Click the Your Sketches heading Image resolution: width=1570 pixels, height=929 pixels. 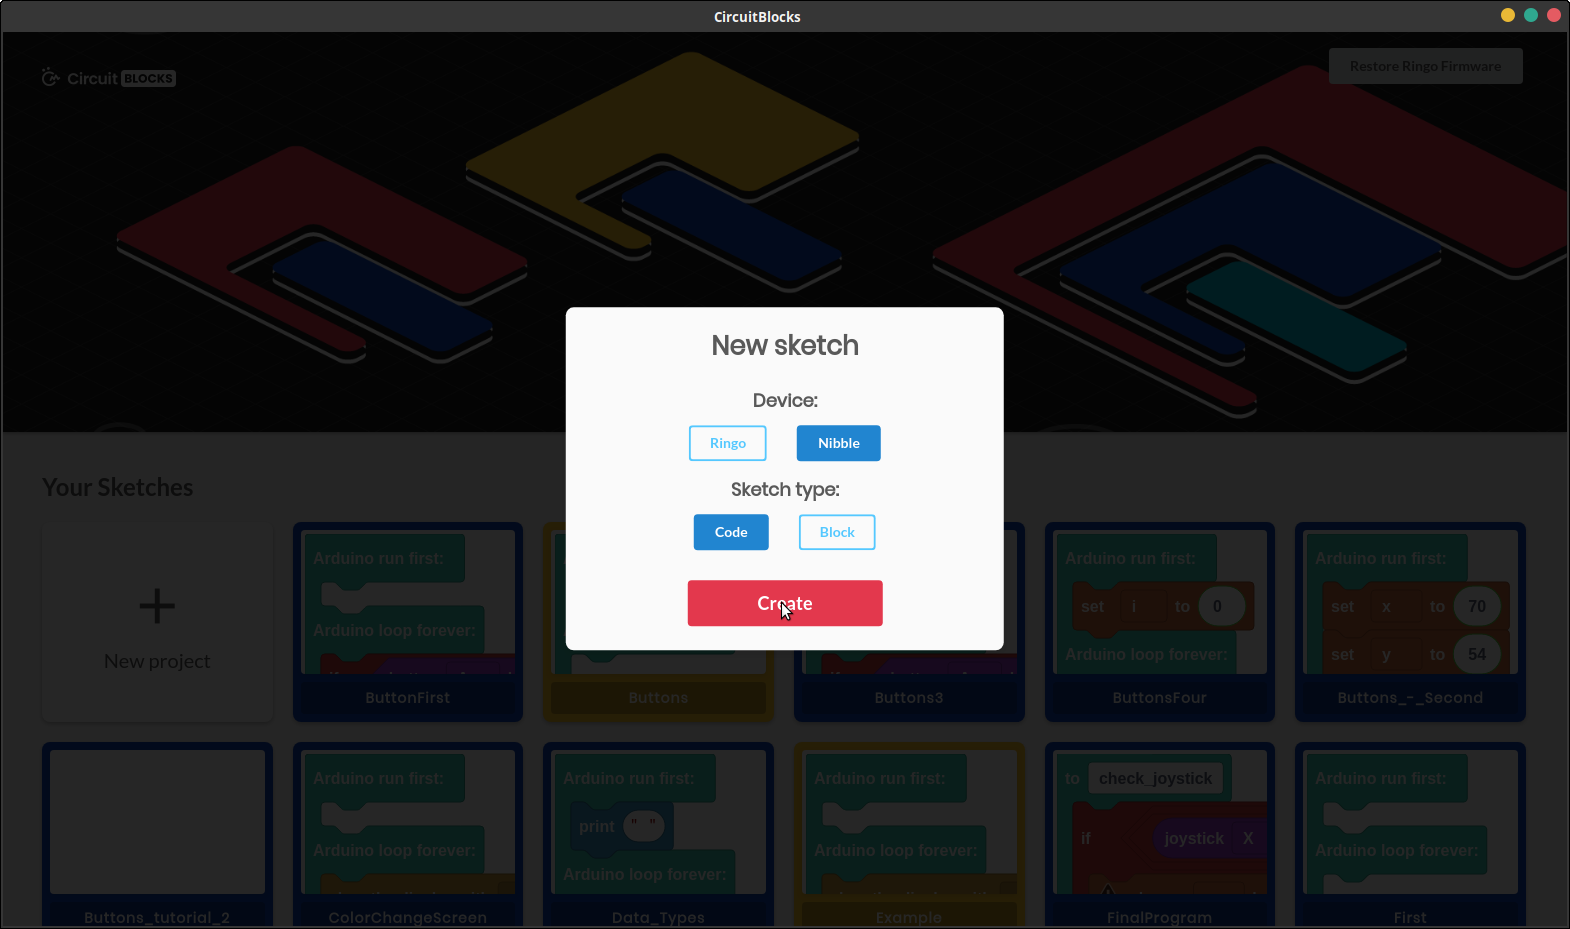point(118,487)
